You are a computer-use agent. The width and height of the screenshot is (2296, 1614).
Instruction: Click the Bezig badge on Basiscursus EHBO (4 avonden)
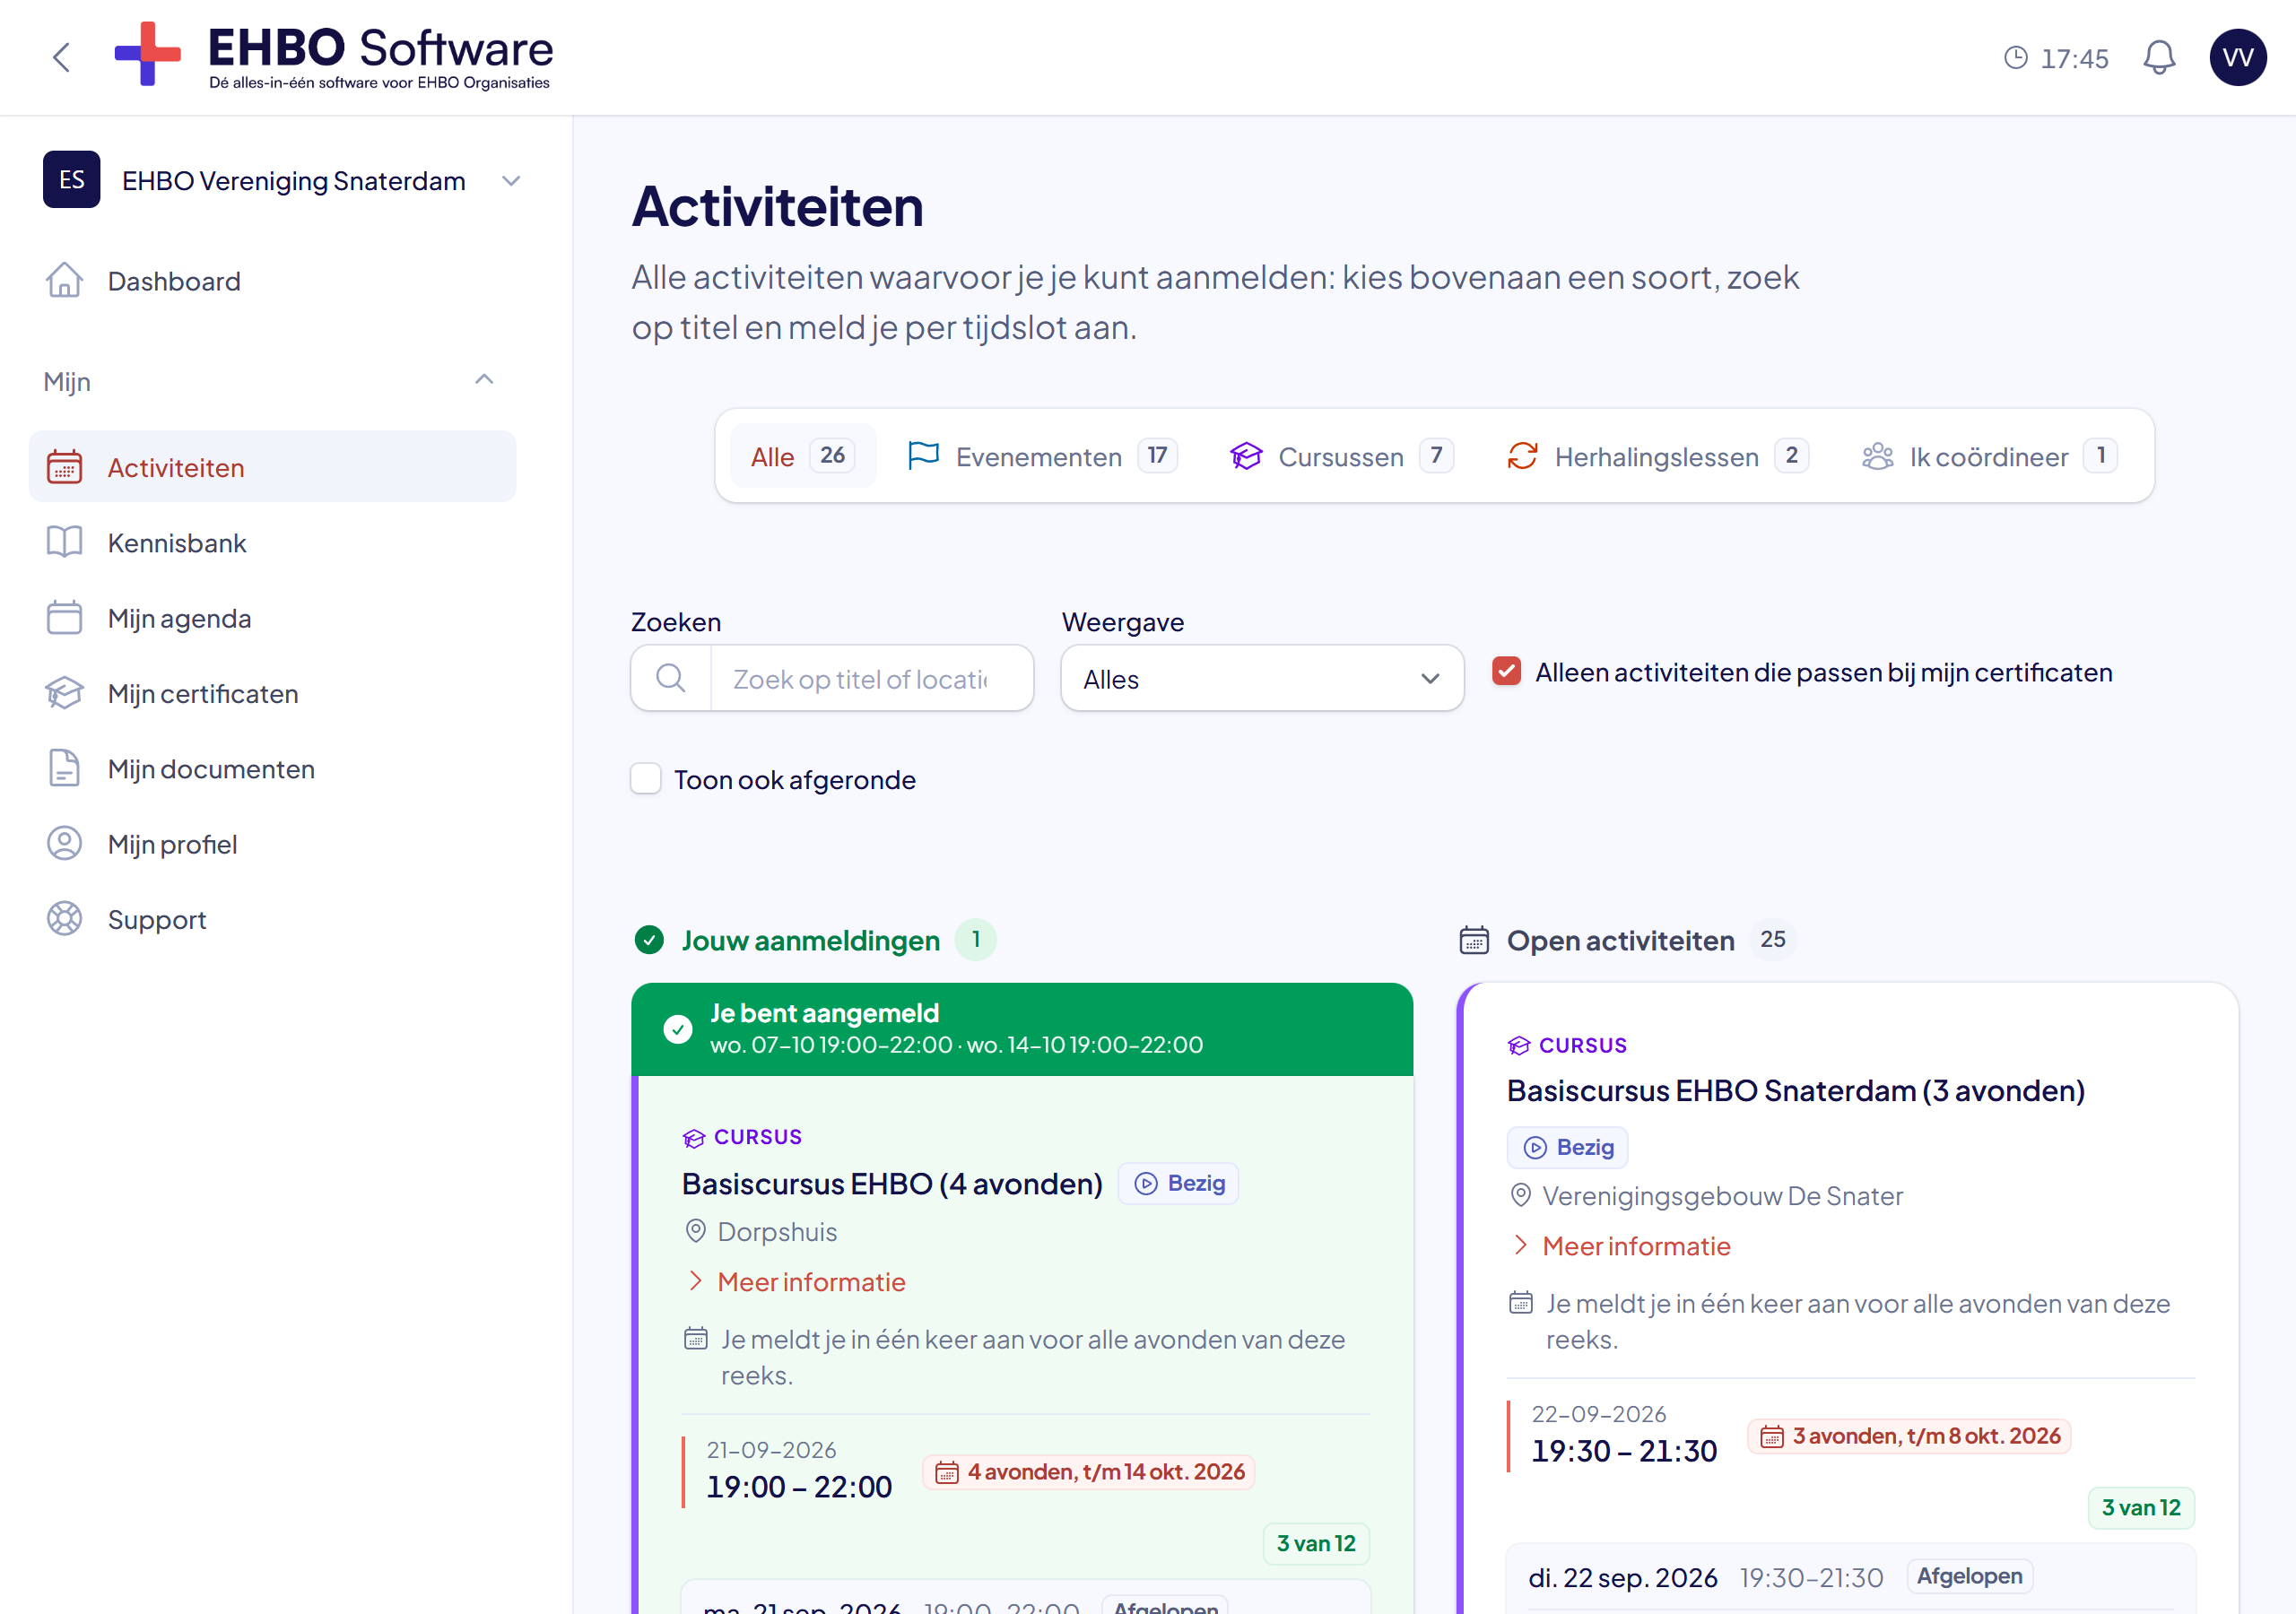click(x=1178, y=1183)
